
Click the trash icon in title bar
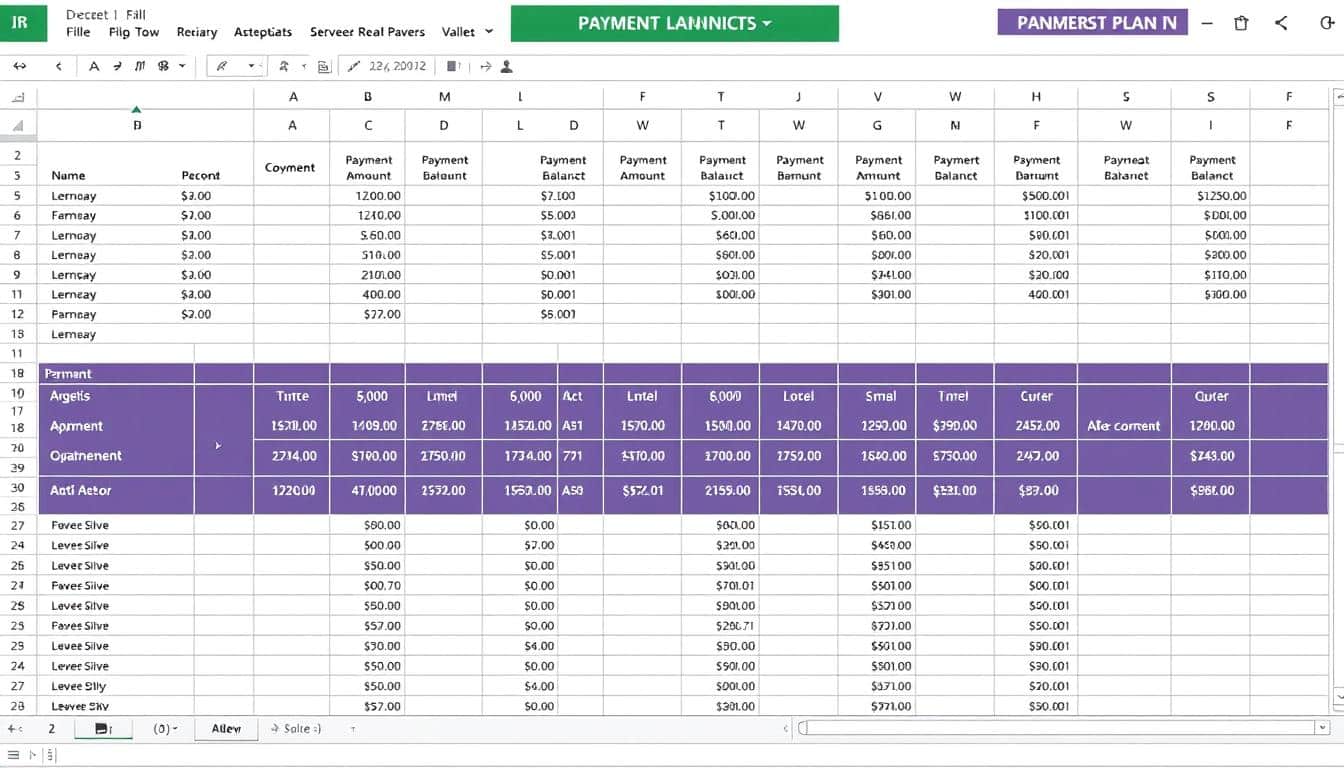pos(1241,23)
